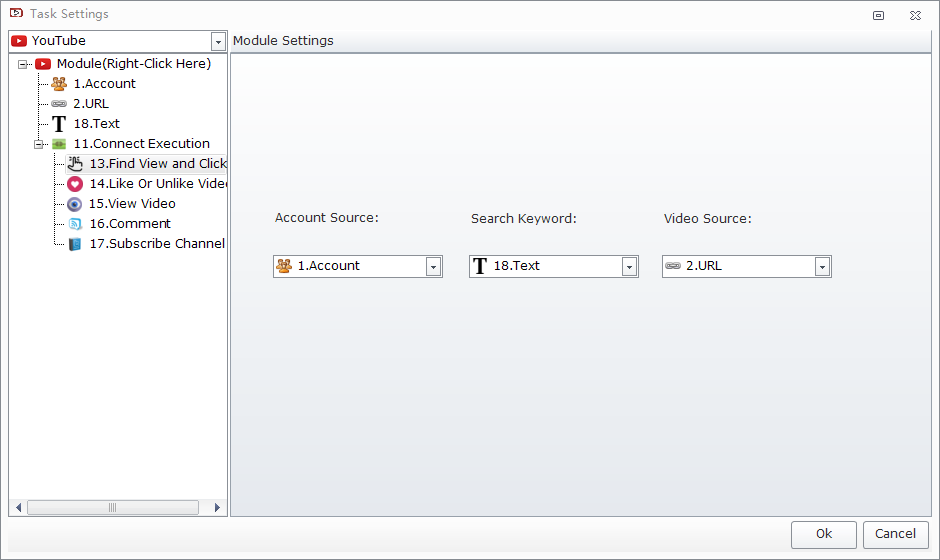
Task: Open the YouTube platform dropdown arrow
Action: (x=218, y=41)
